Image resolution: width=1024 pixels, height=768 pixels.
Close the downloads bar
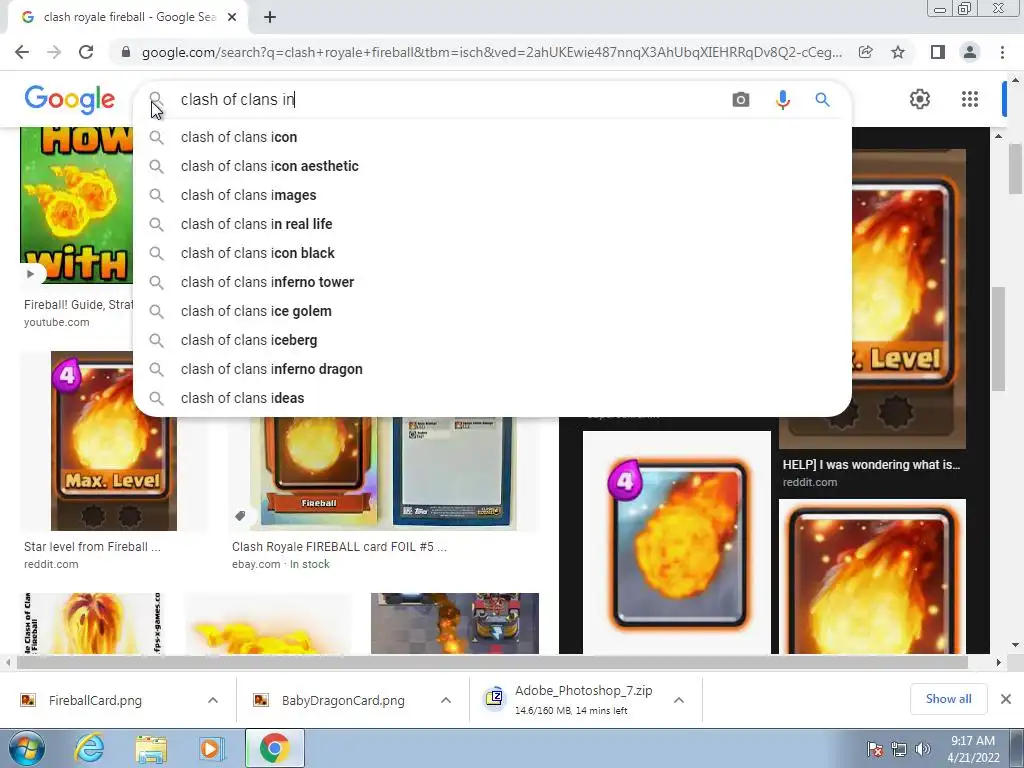1006,699
